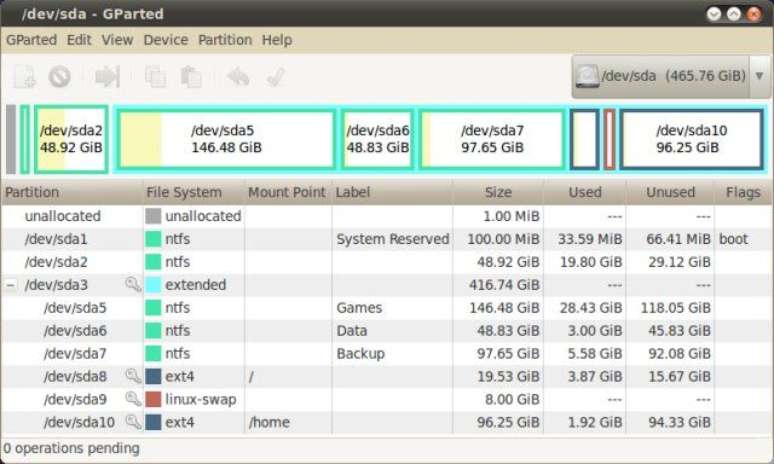This screenshot has height=464, width=774.
Task: Sort by the Used column header
Action: tap(585, 192)
